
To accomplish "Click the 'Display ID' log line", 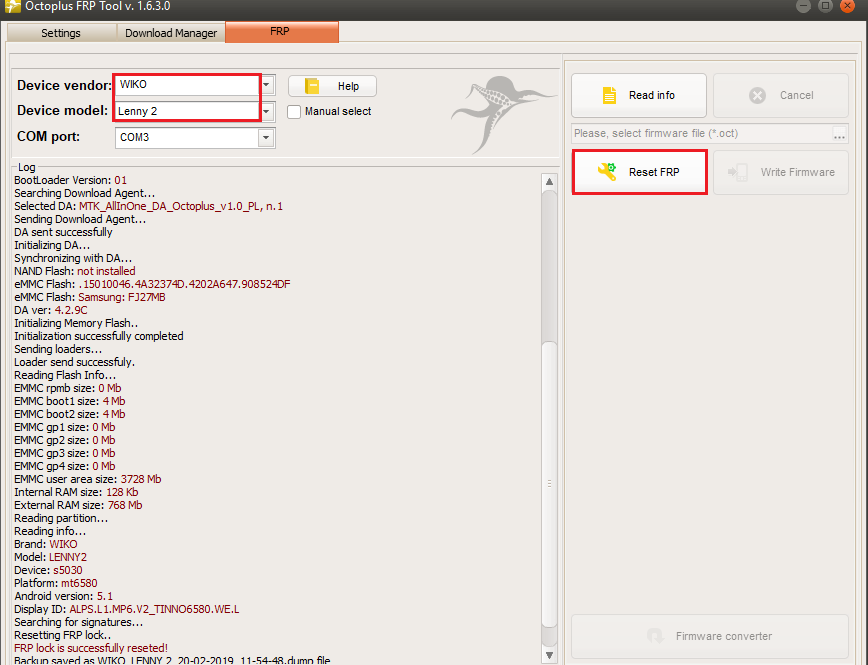I will pos(127,609).
